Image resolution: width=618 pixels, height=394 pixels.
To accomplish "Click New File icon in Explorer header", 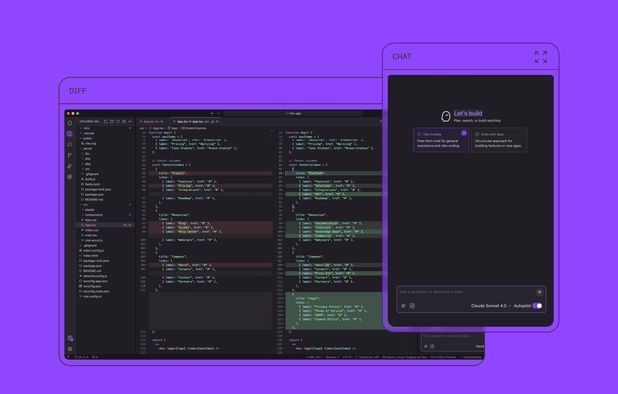I will point(106,122).
